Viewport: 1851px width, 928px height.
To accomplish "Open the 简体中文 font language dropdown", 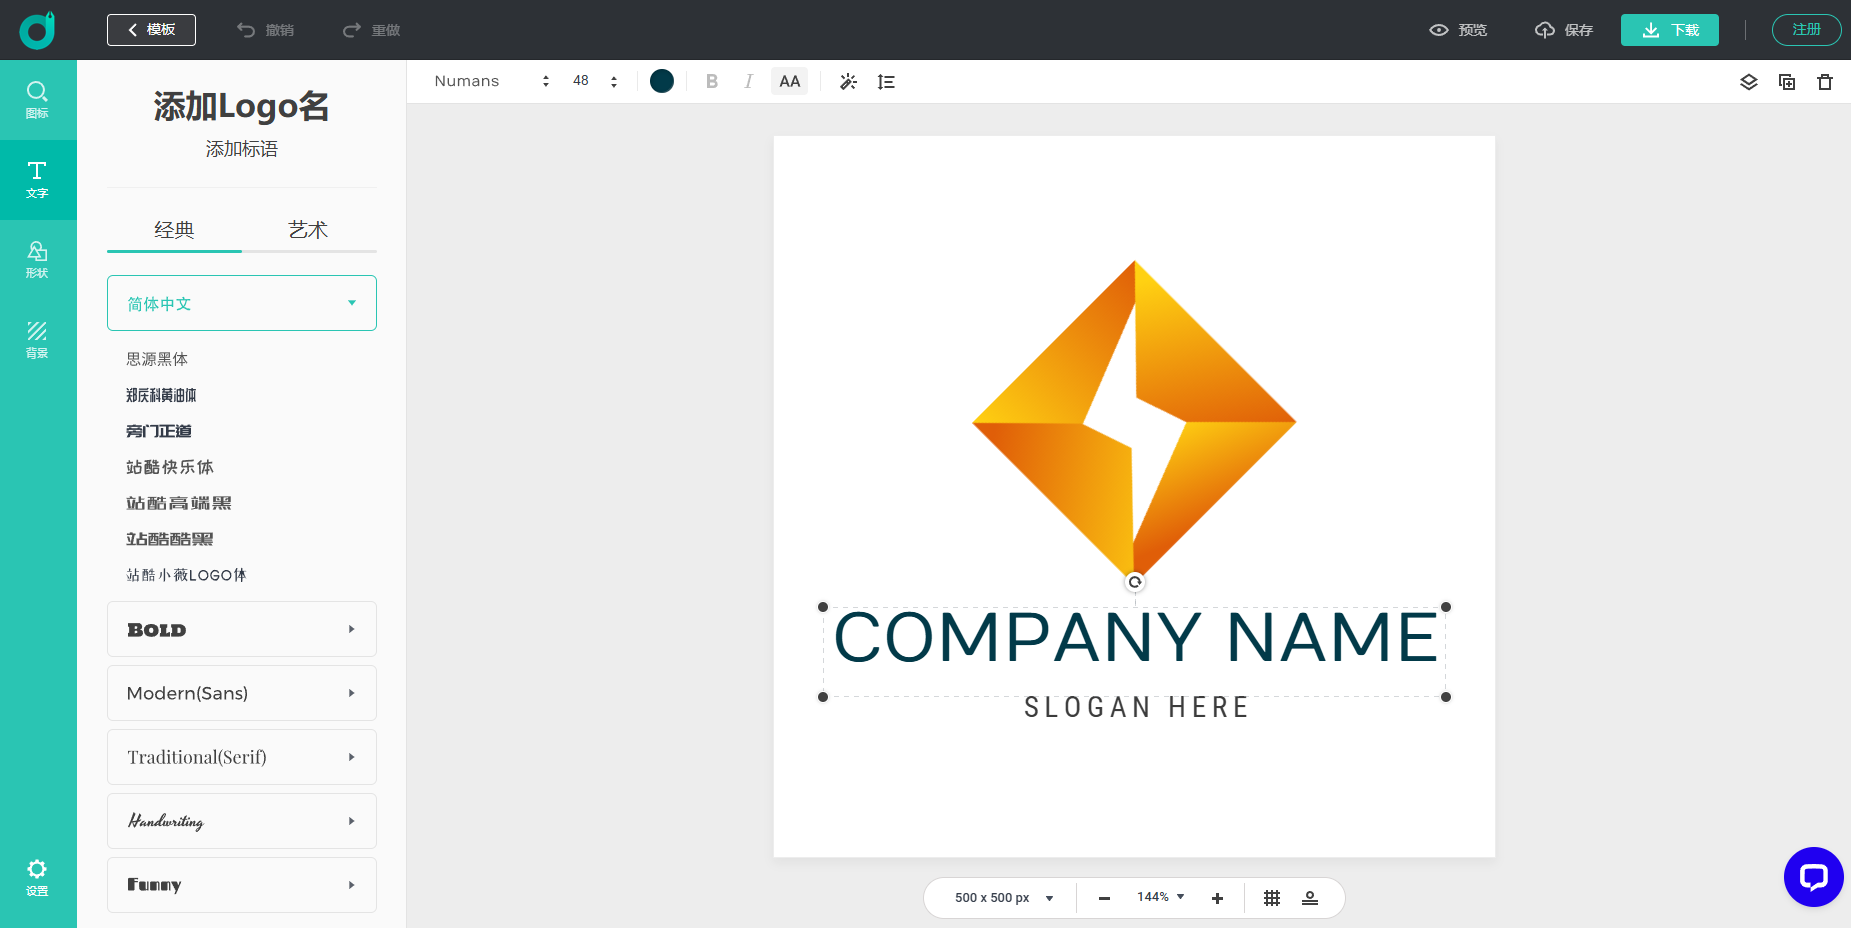I will (242, 303).
